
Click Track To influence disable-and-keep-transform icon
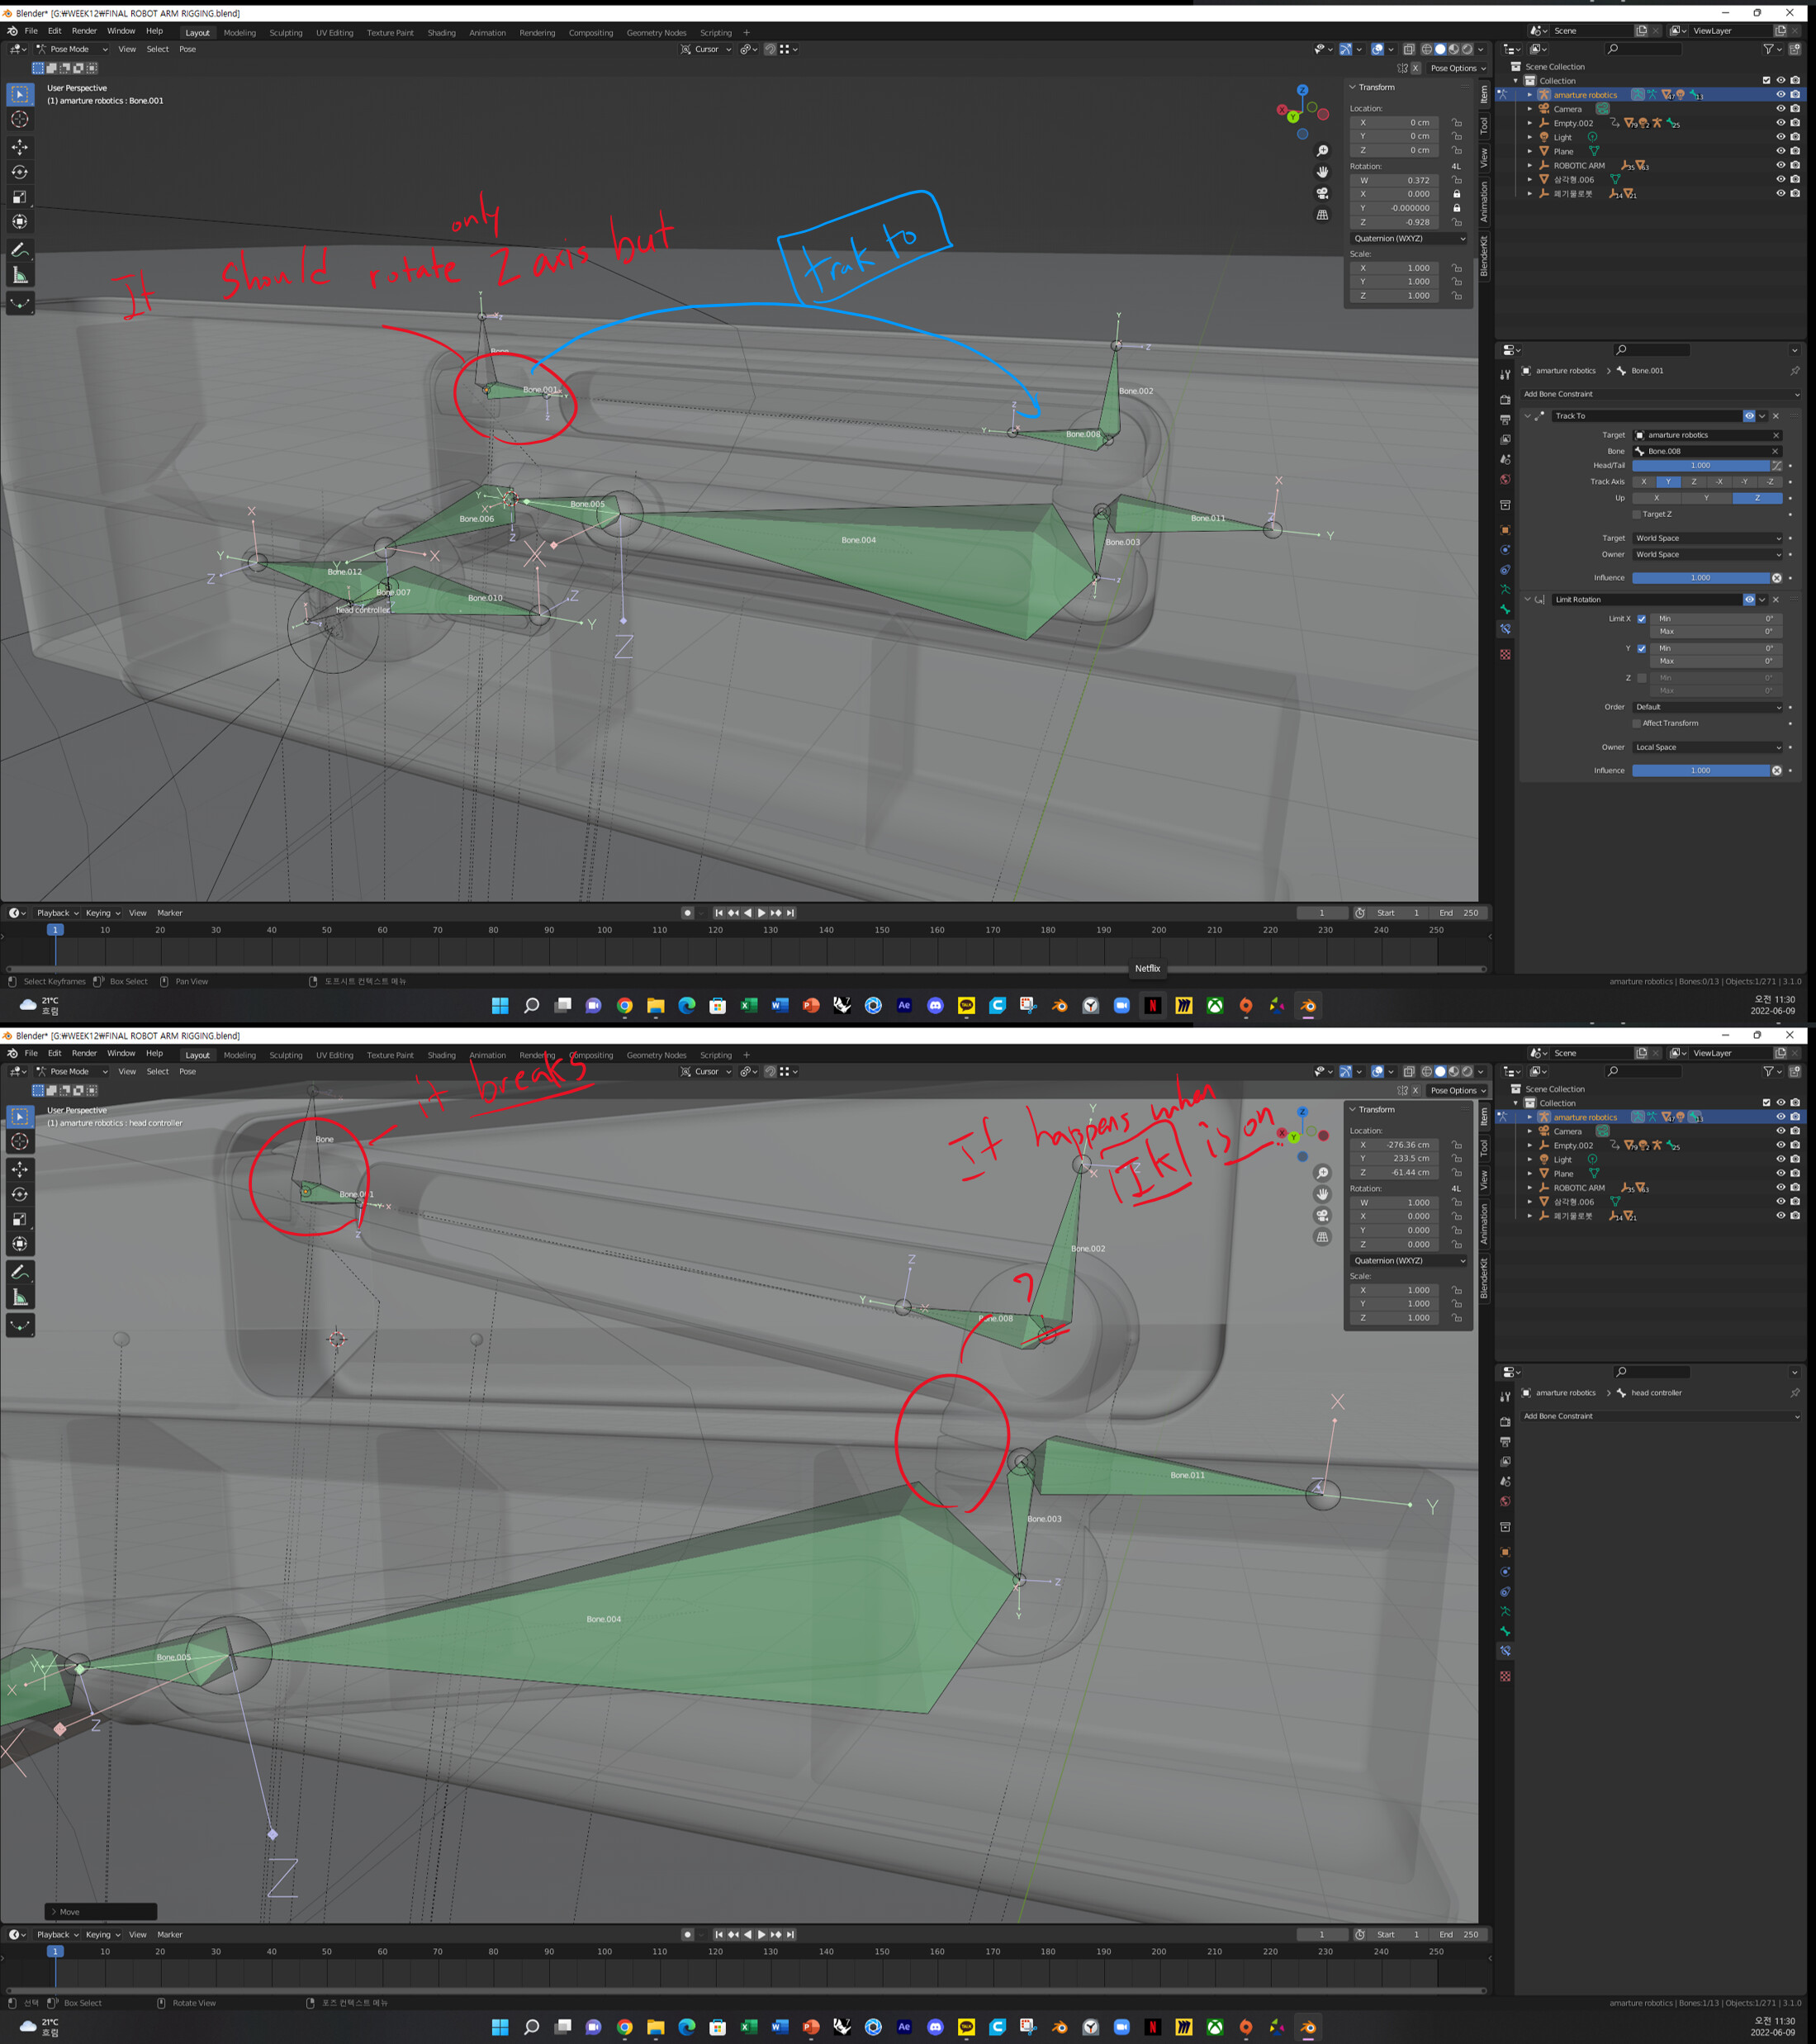(1776, 578)
